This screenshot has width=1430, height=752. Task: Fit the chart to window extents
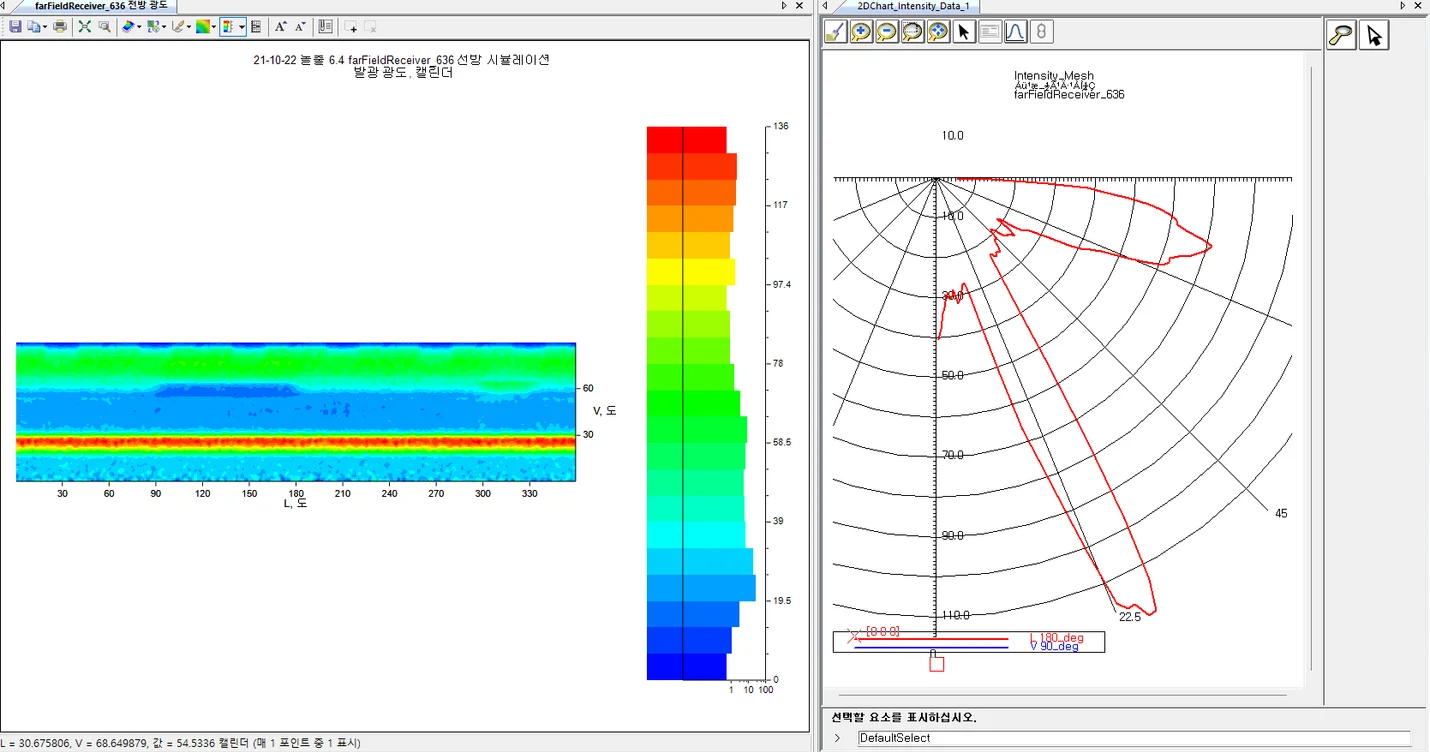(x=85, y=26)
